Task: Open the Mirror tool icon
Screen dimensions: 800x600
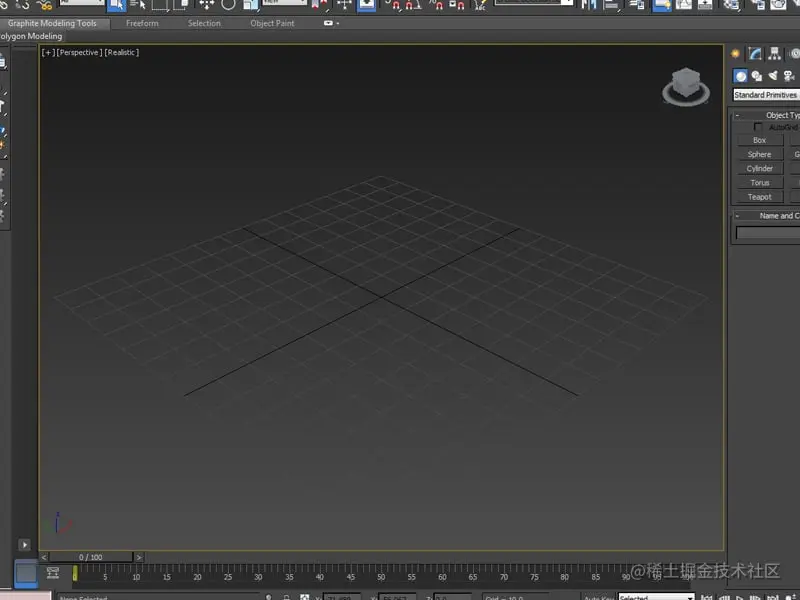Action: (x=588, y=6)
